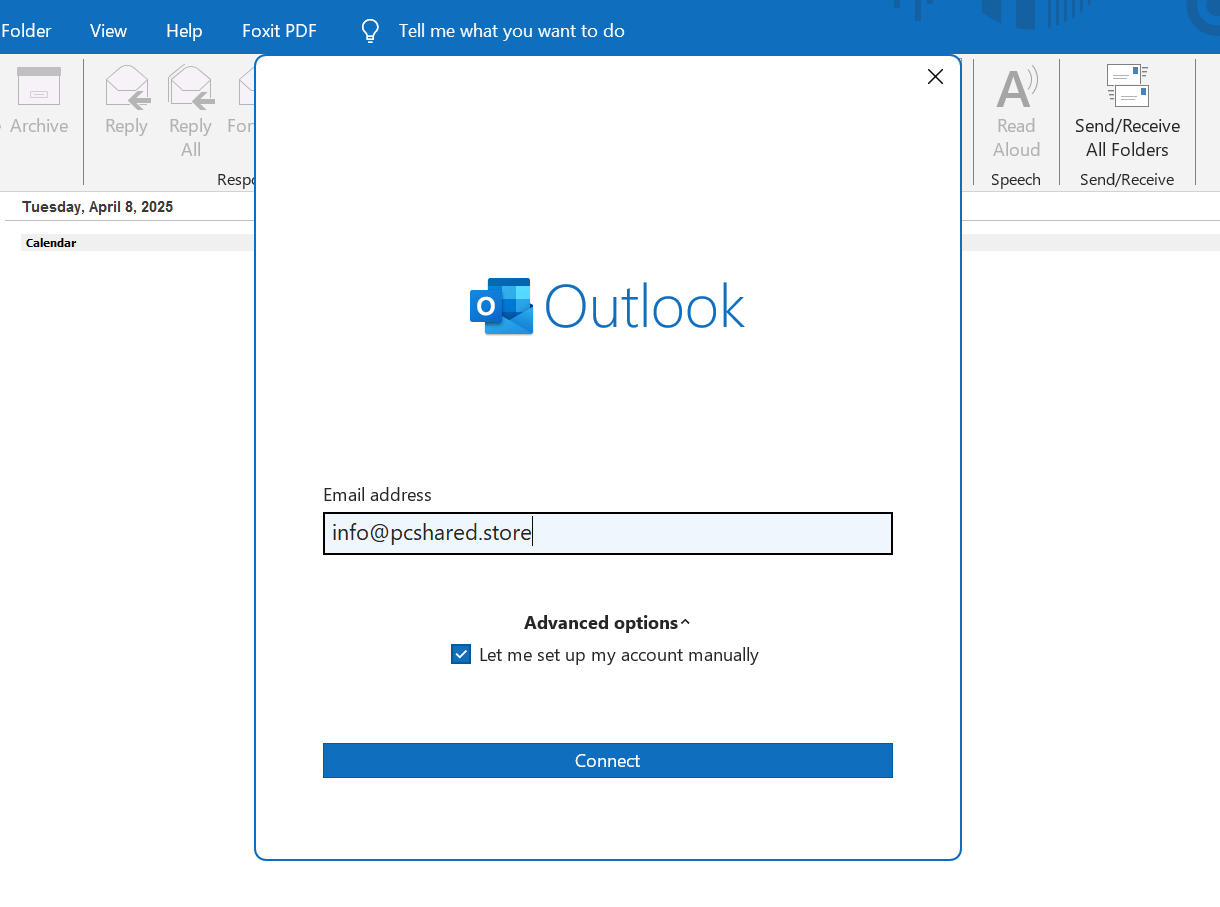Click the Reply envelope icon
The height and width of the screenshot is (907, 1220).
point(127,87)
